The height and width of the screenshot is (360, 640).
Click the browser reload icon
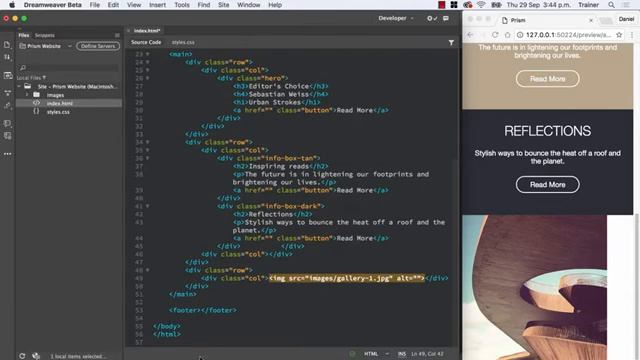[495, 35]
